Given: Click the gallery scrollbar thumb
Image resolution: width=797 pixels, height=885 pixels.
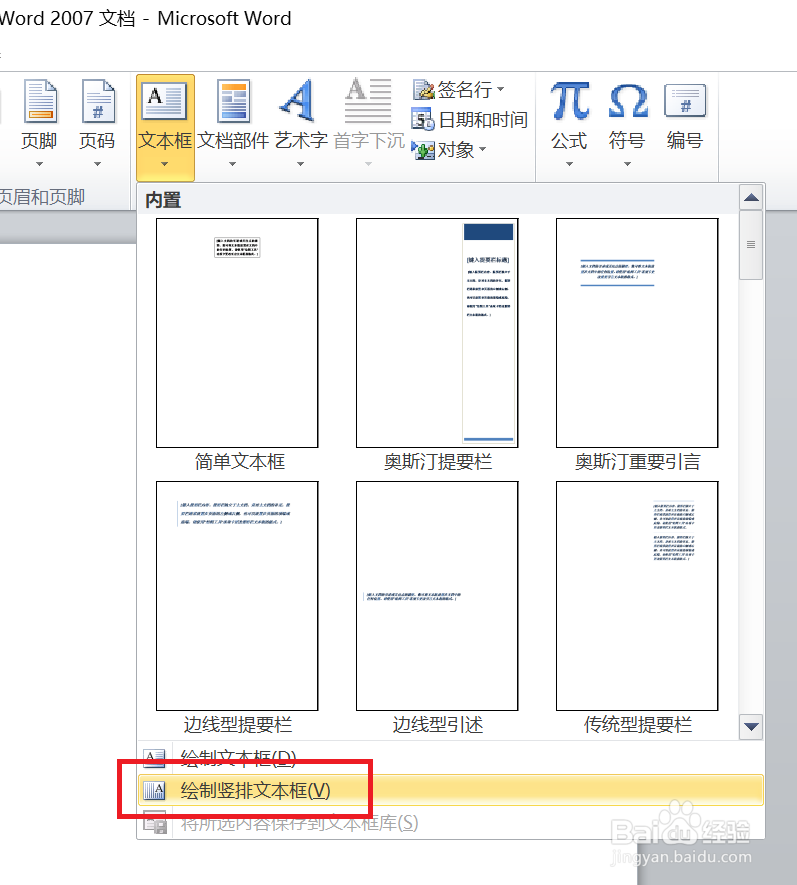Looking at the screenshot, I should 751,245.
